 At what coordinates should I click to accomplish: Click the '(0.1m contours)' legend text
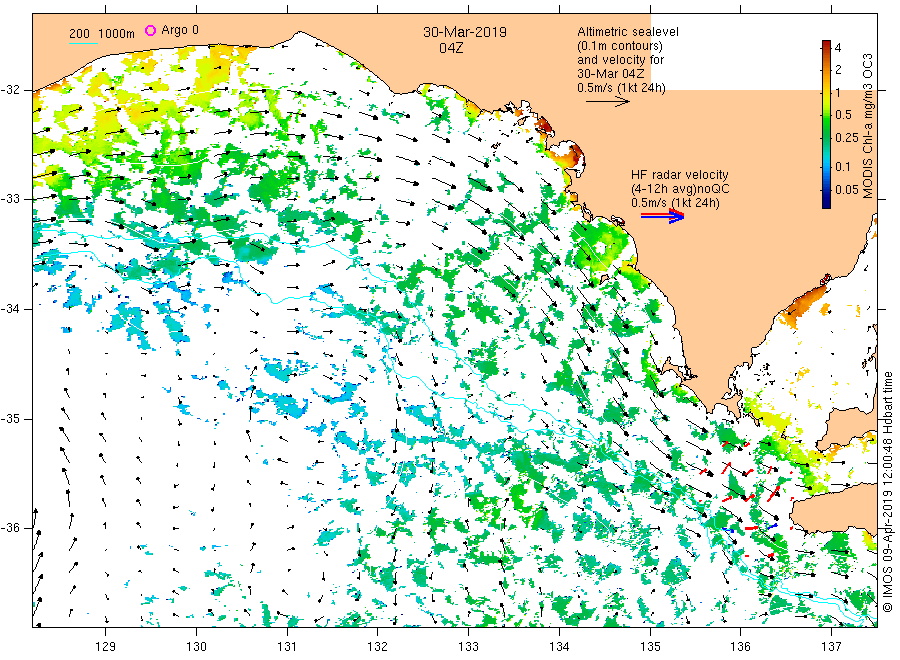click(620, 46)
